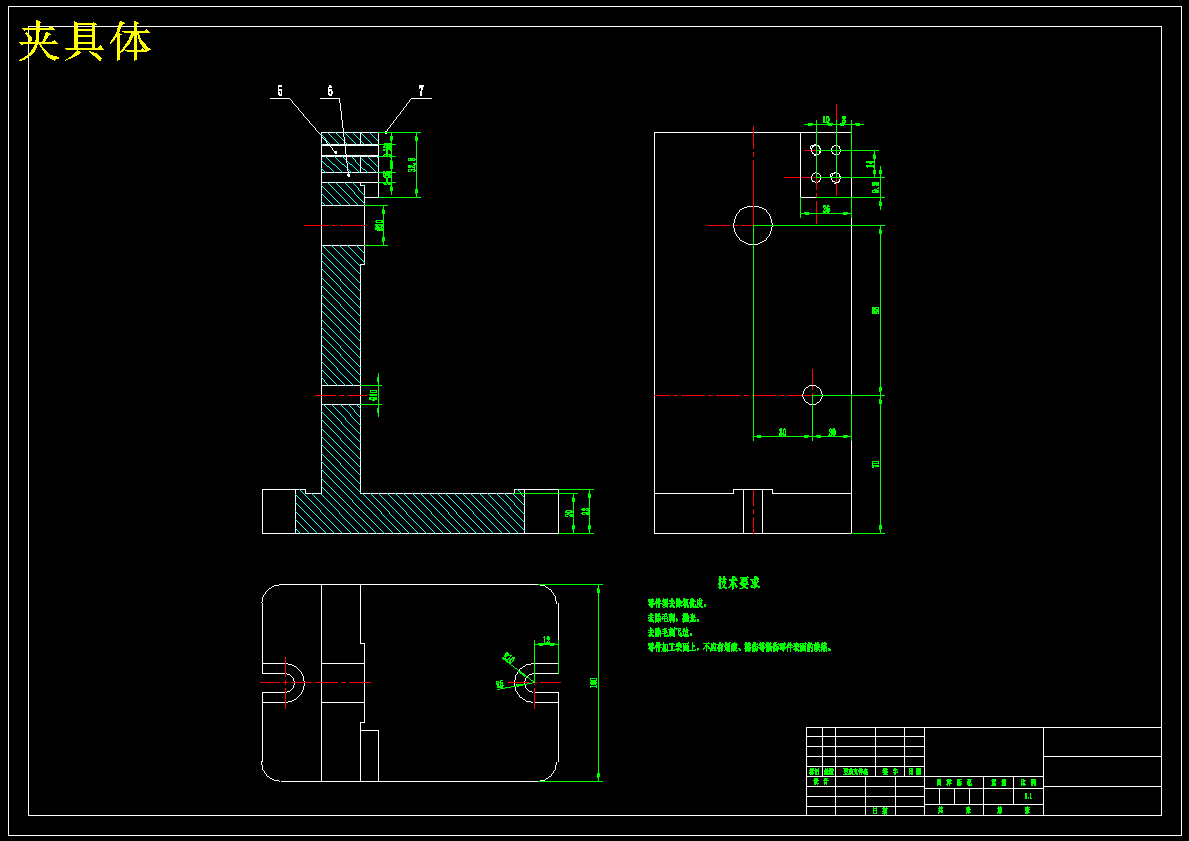
Task: Select the leader callout number 7
Action: (422, 91)
